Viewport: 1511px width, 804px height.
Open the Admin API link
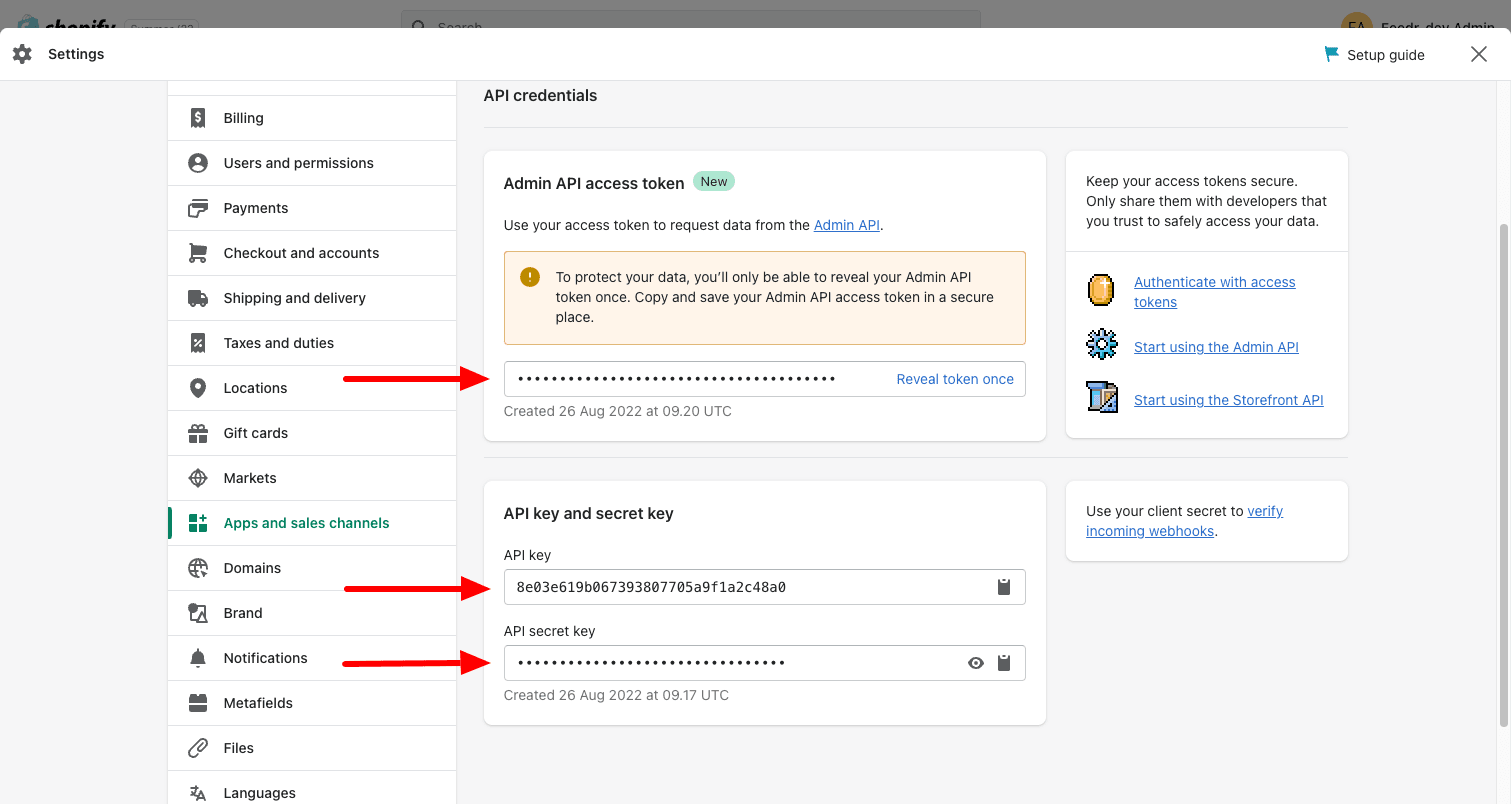[846, 225]
